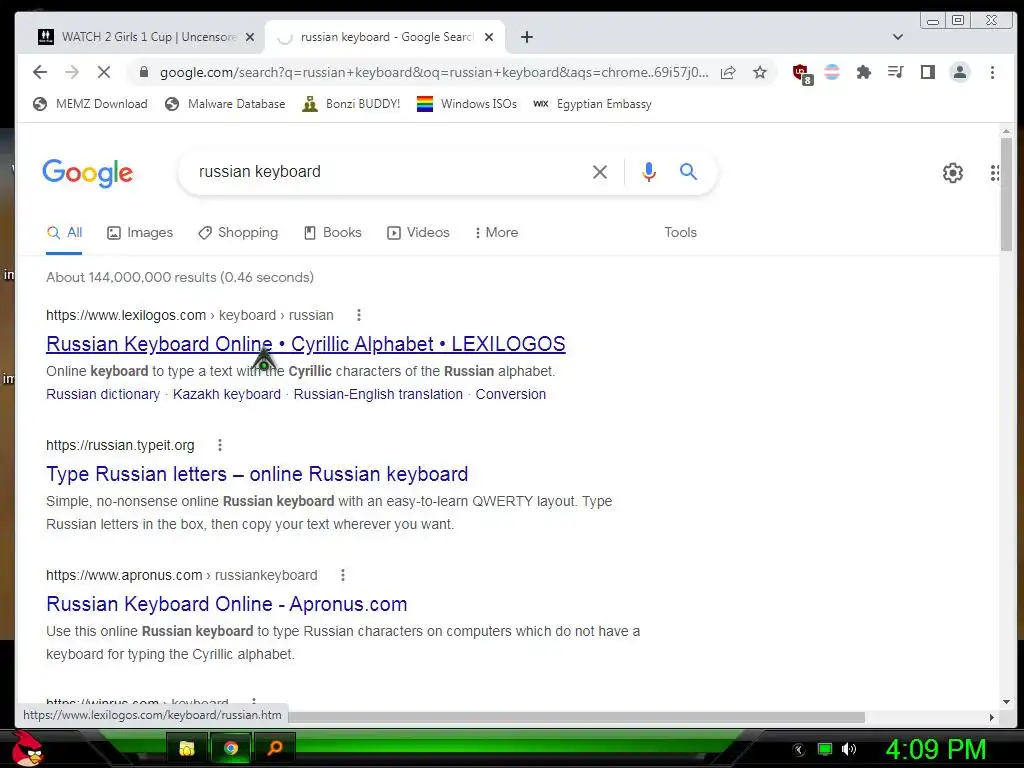Switch to the WATCH 2 Girls 1 Cup tab

click(x=140, y=37)
